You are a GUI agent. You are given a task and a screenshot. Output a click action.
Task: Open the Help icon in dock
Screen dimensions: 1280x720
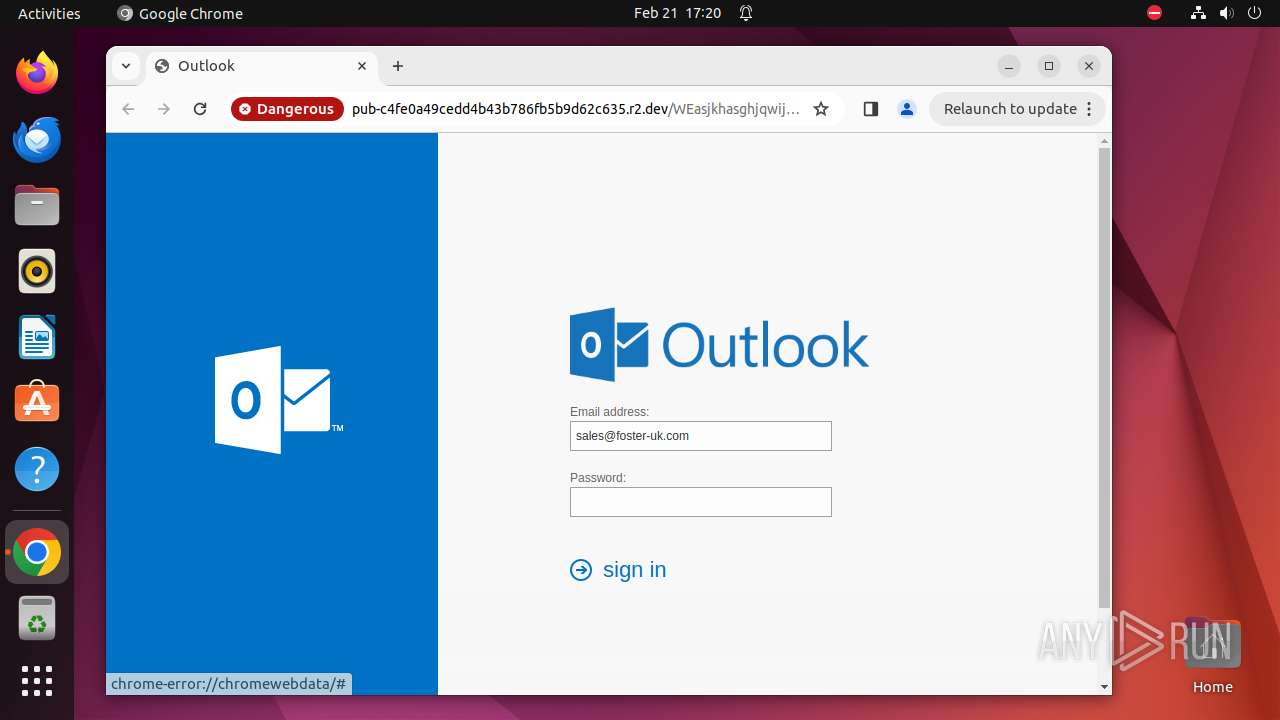[x=37, y=469]
